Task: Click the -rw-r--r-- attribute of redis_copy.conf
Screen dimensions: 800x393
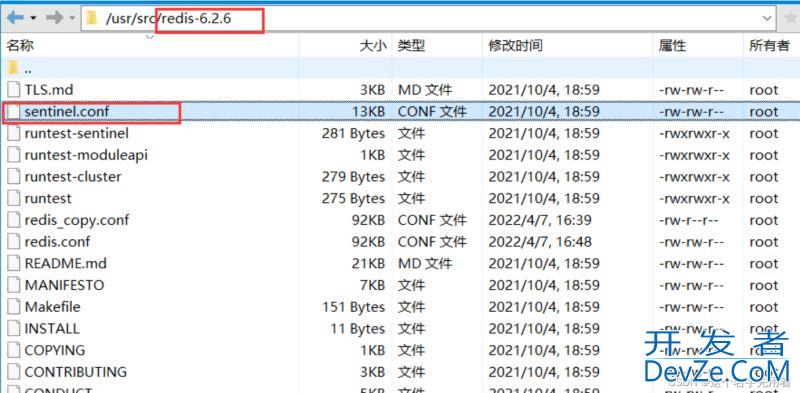Action: click(x=689, y=220)
